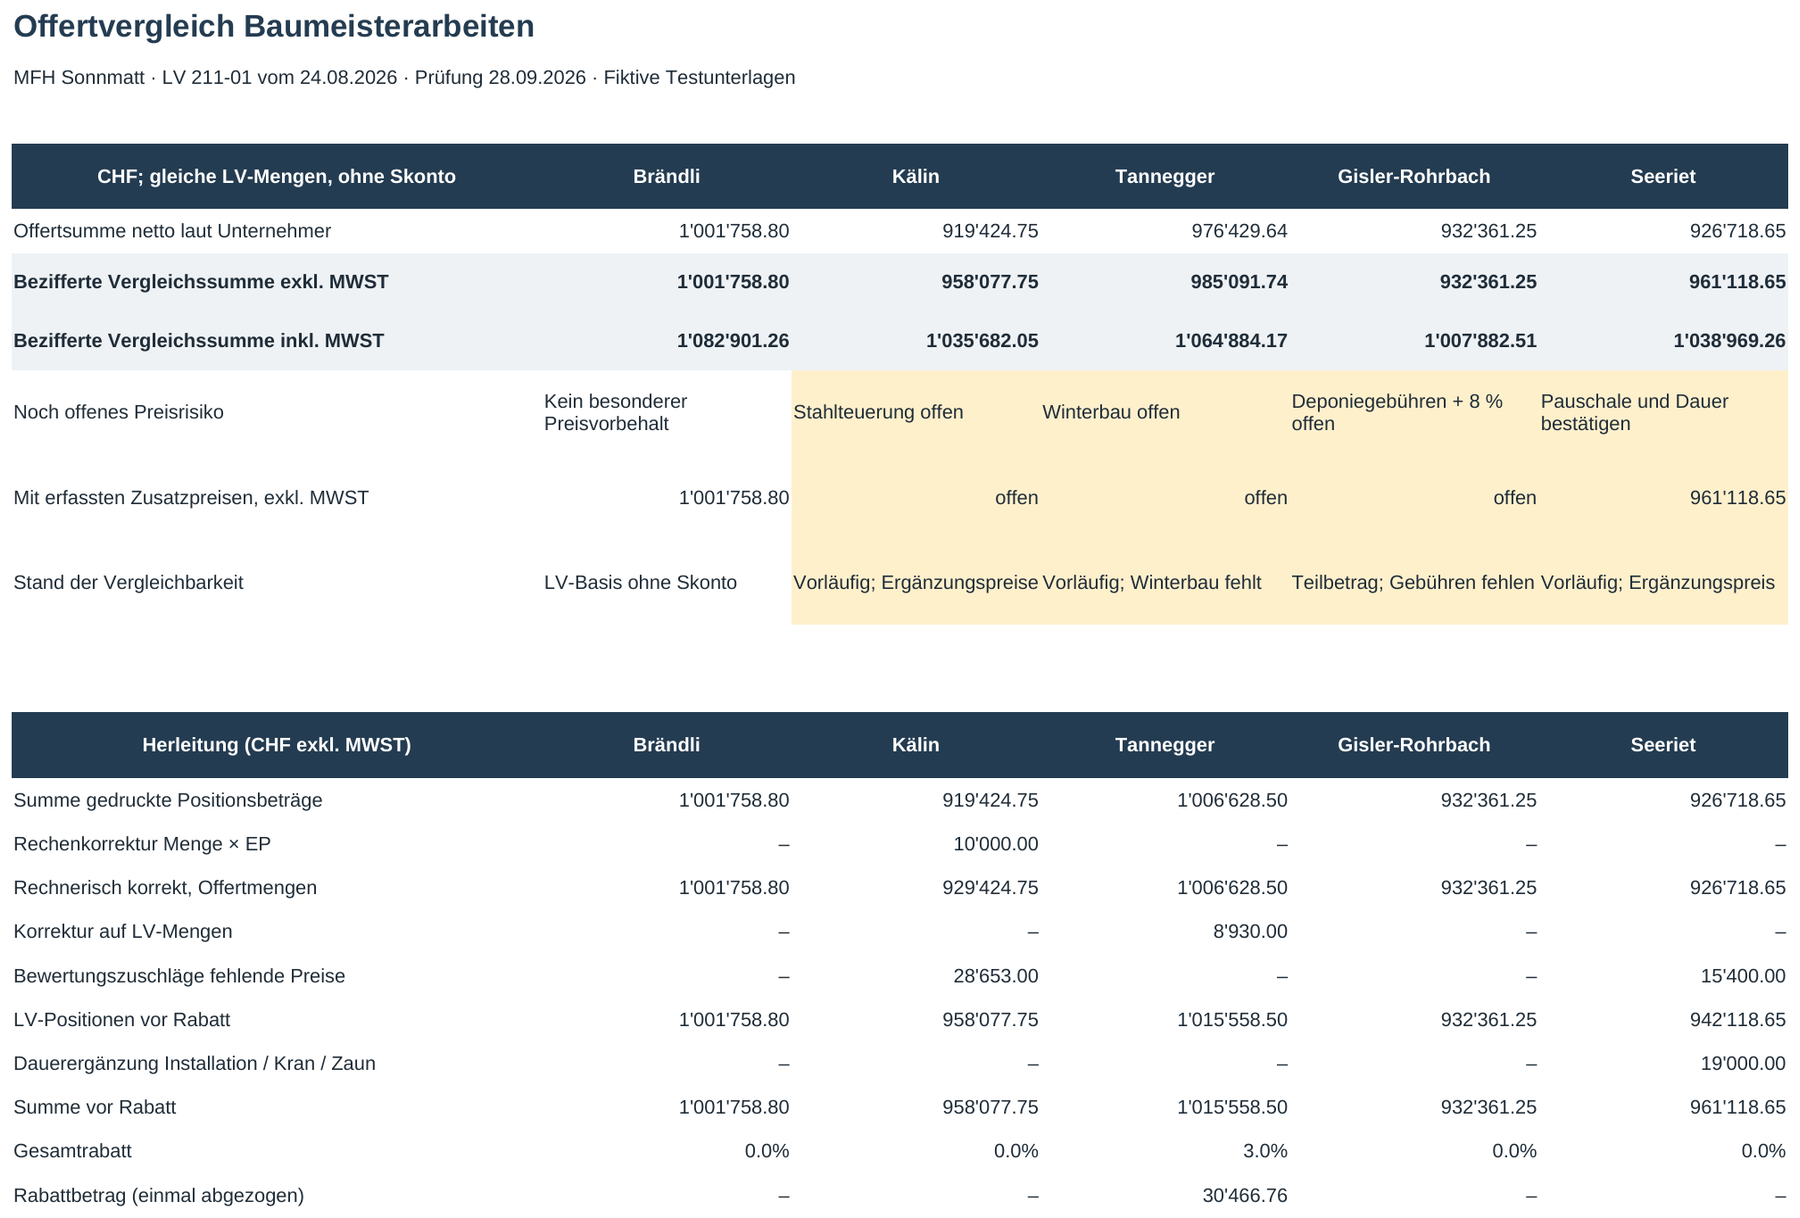Select row label 'Stand der Vergleichbarkeit'

(x=128, y=583)
